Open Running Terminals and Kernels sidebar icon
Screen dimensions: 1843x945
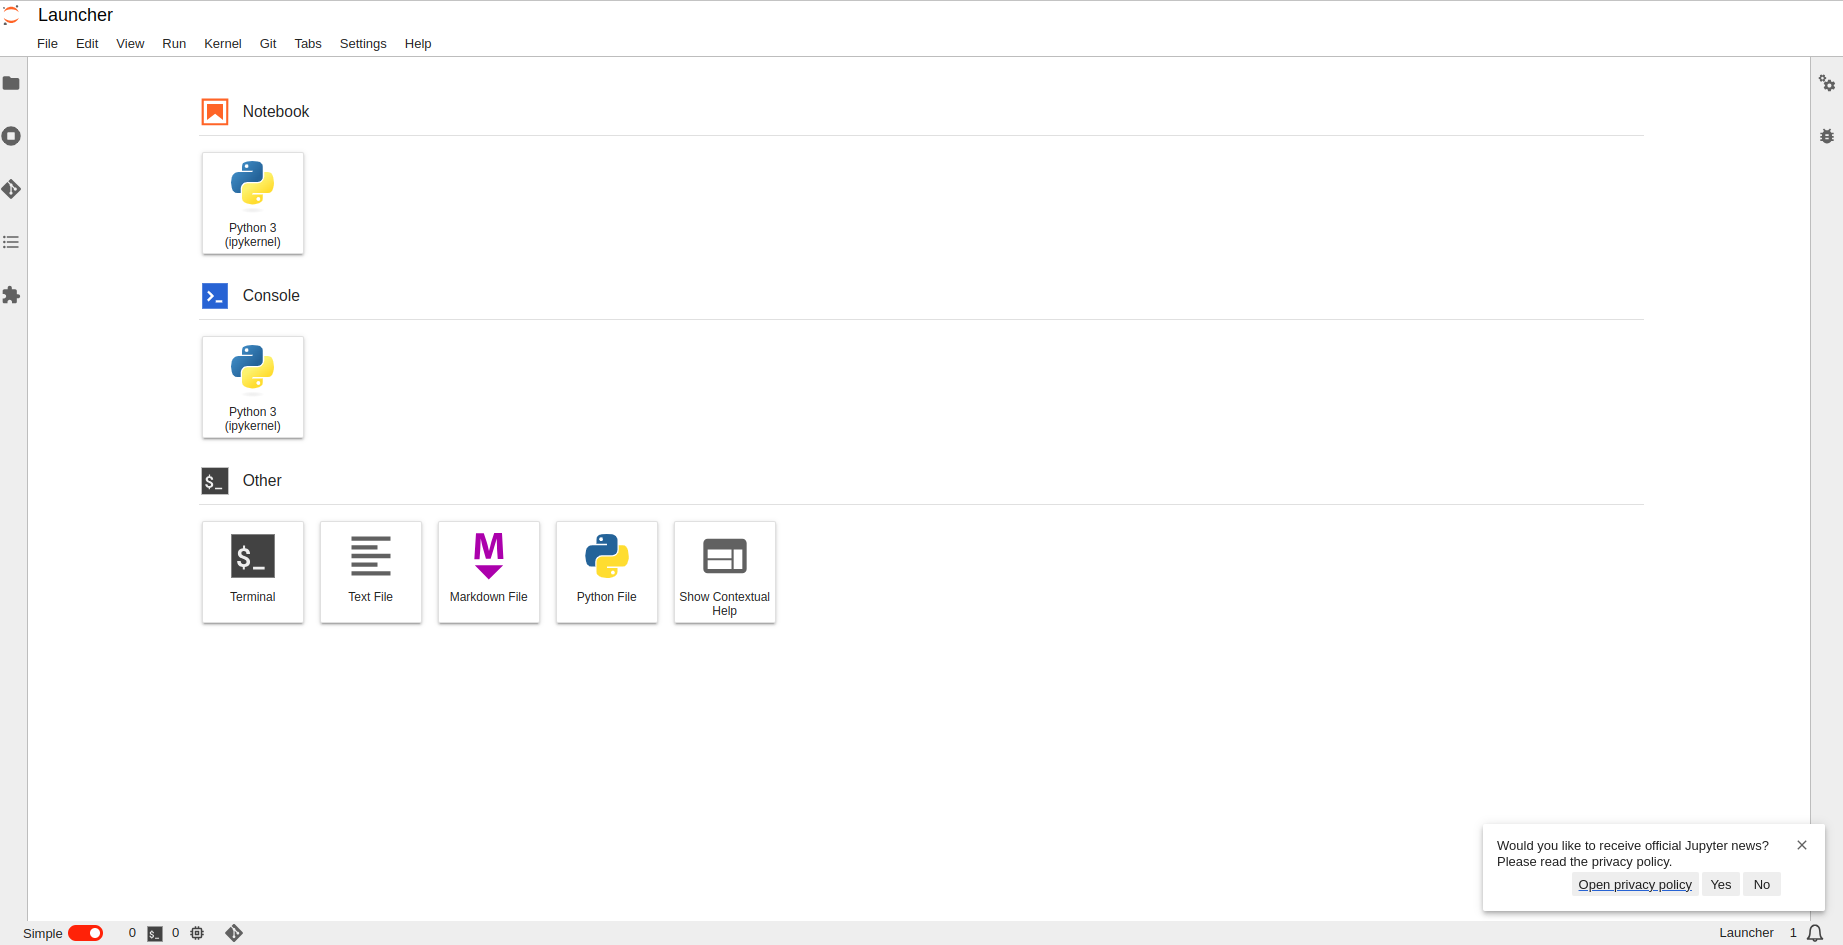pyautogui.click(x=11, y=136)
